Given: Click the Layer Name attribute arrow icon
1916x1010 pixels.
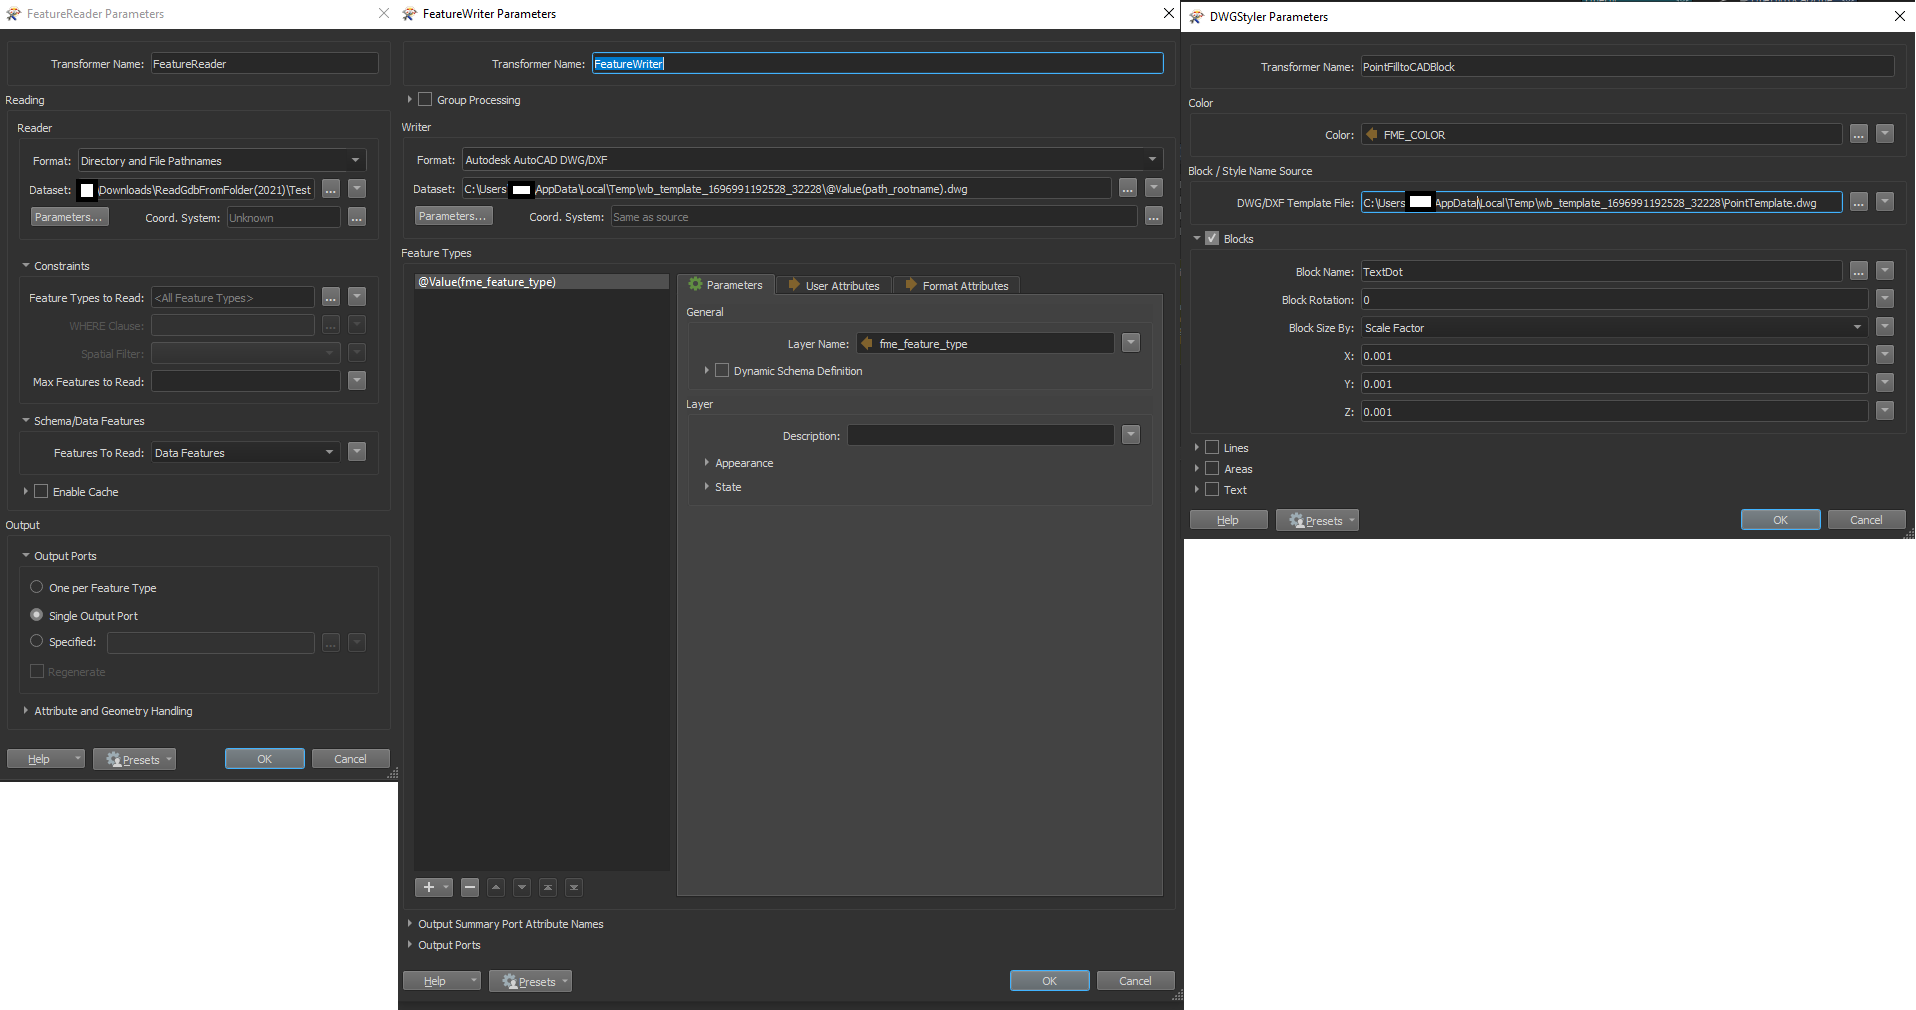Looking at the screenshot, I should point(867,343).
